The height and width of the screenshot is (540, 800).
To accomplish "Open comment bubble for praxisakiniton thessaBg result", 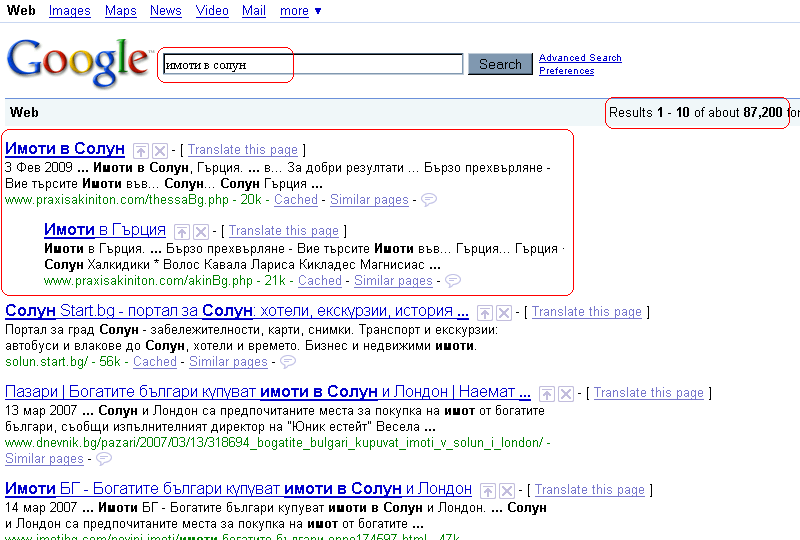I will coord(429,200).
